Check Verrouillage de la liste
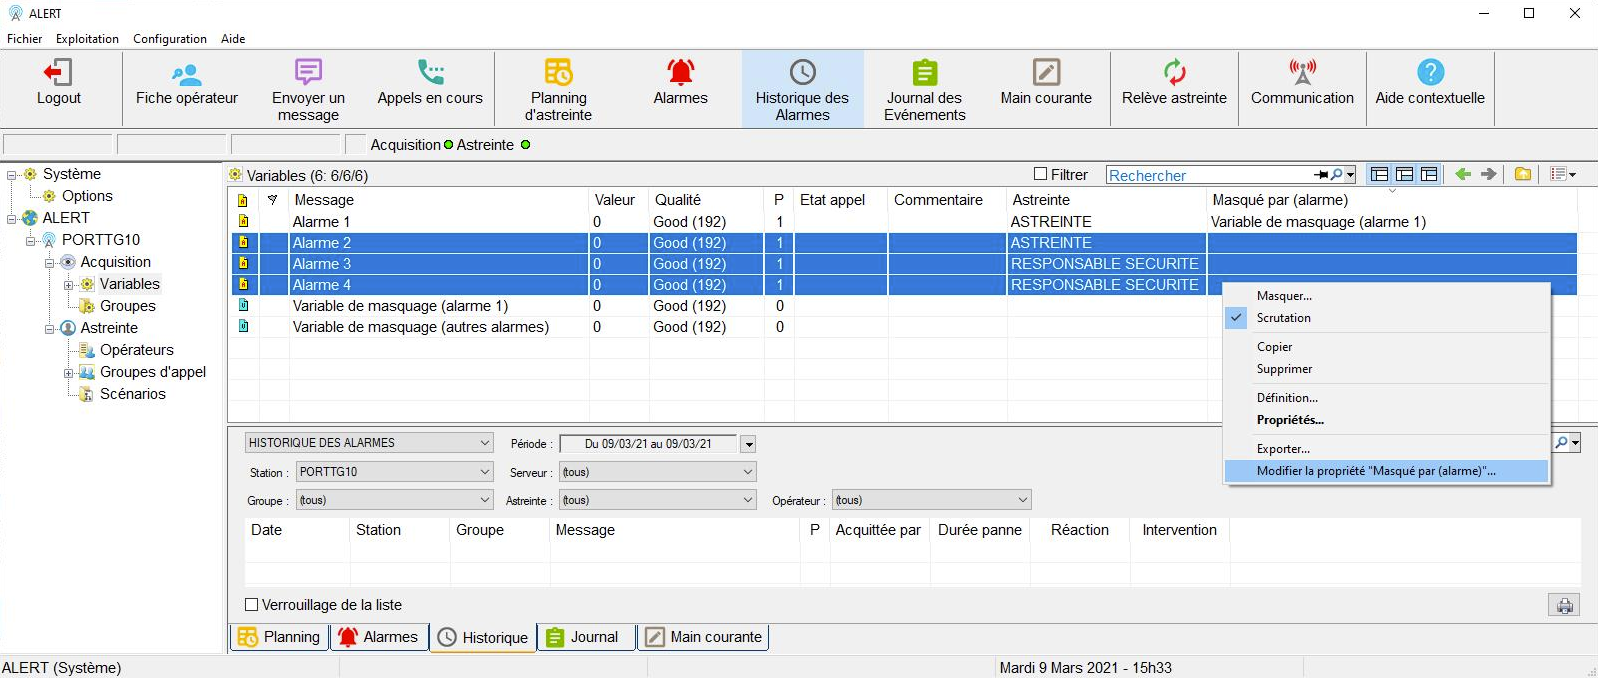 coord(252,605)
